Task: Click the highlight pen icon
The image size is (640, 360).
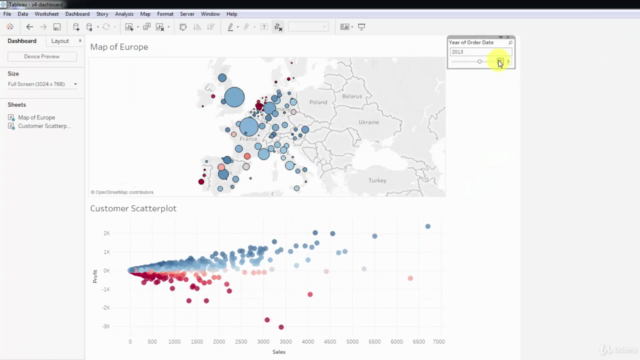Action: (x=230, y=27)
